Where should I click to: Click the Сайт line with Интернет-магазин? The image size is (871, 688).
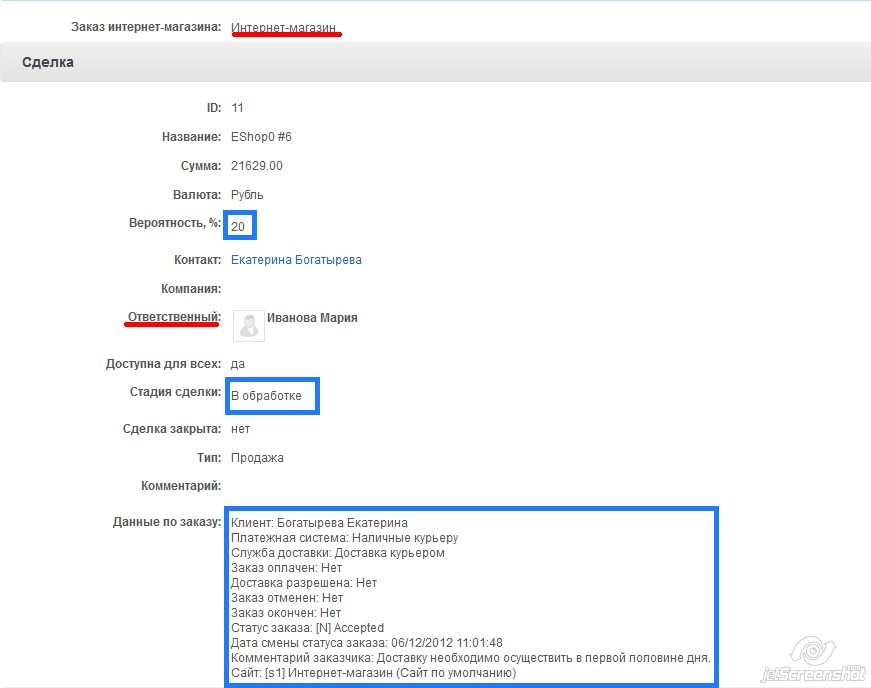[372, 673]
